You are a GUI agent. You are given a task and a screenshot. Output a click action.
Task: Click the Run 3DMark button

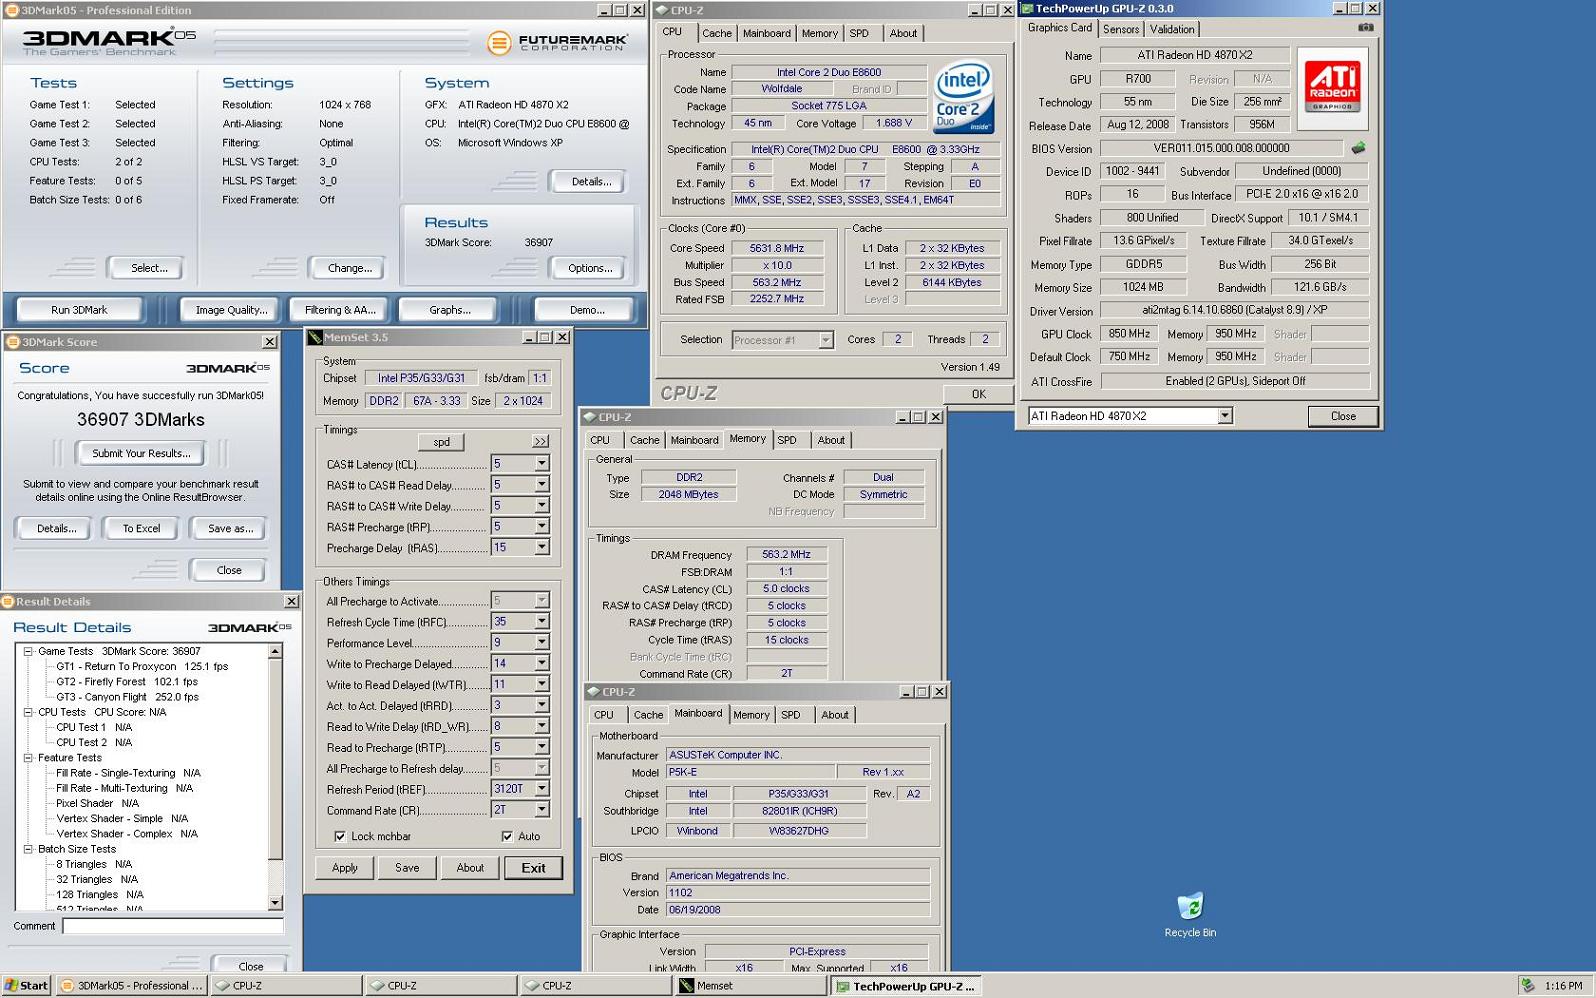79,310
